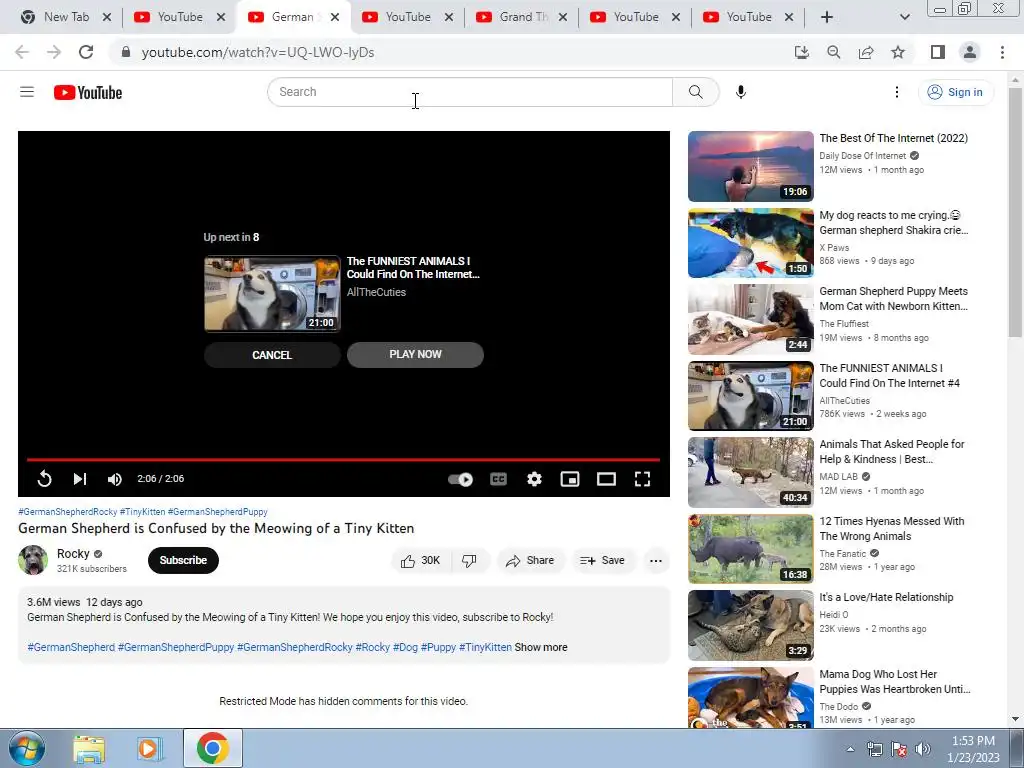Viewport: 1024px width, 768px height.
Task: Focus the YouTube search field
Action: coord(470,92)
